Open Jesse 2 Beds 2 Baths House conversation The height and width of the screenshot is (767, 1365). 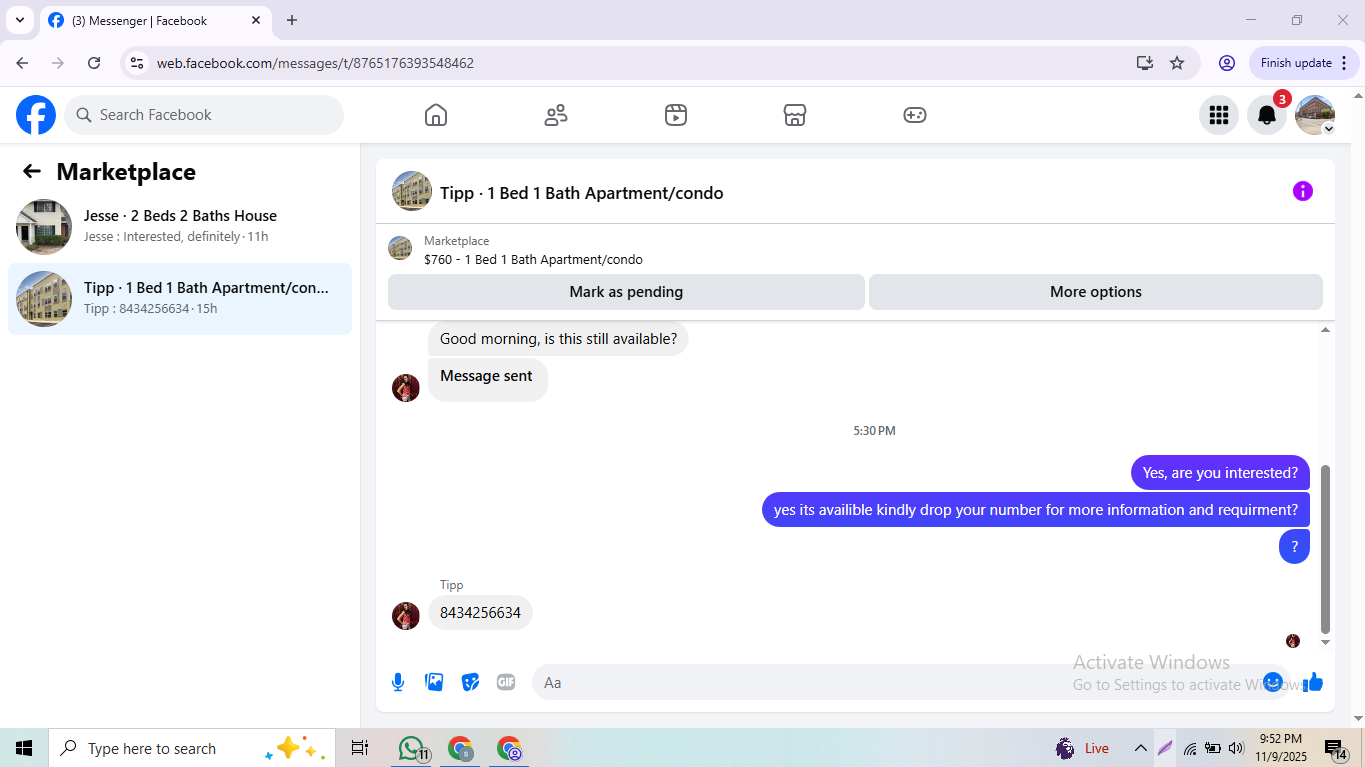(x=180, y=227)
